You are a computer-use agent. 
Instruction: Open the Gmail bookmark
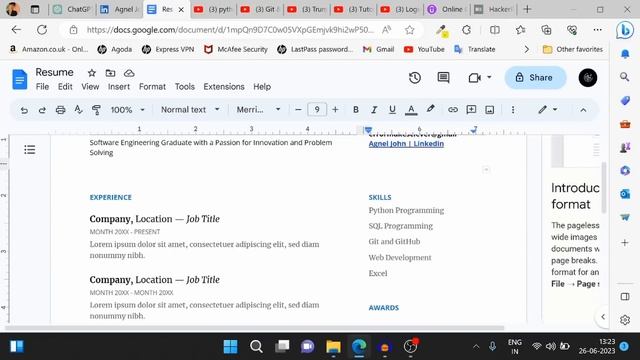(378, 49)
